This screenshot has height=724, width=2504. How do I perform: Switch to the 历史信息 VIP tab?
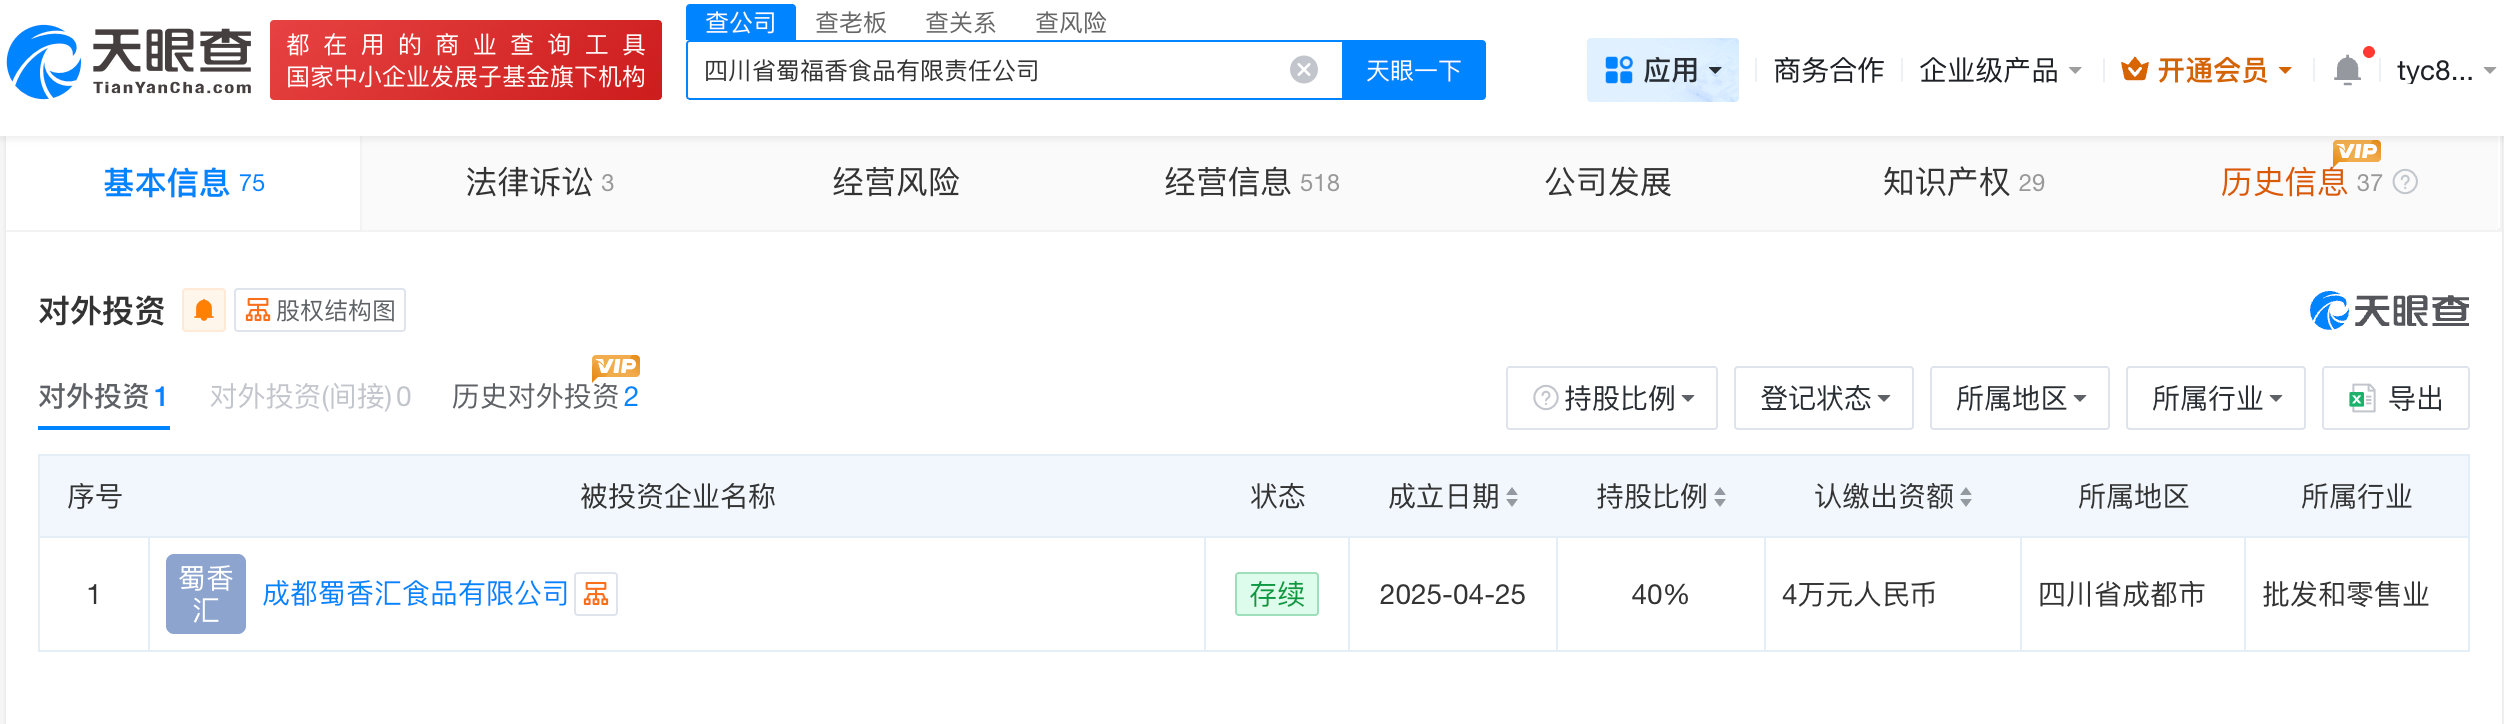pyautogui.click(x=2301, y=183)
